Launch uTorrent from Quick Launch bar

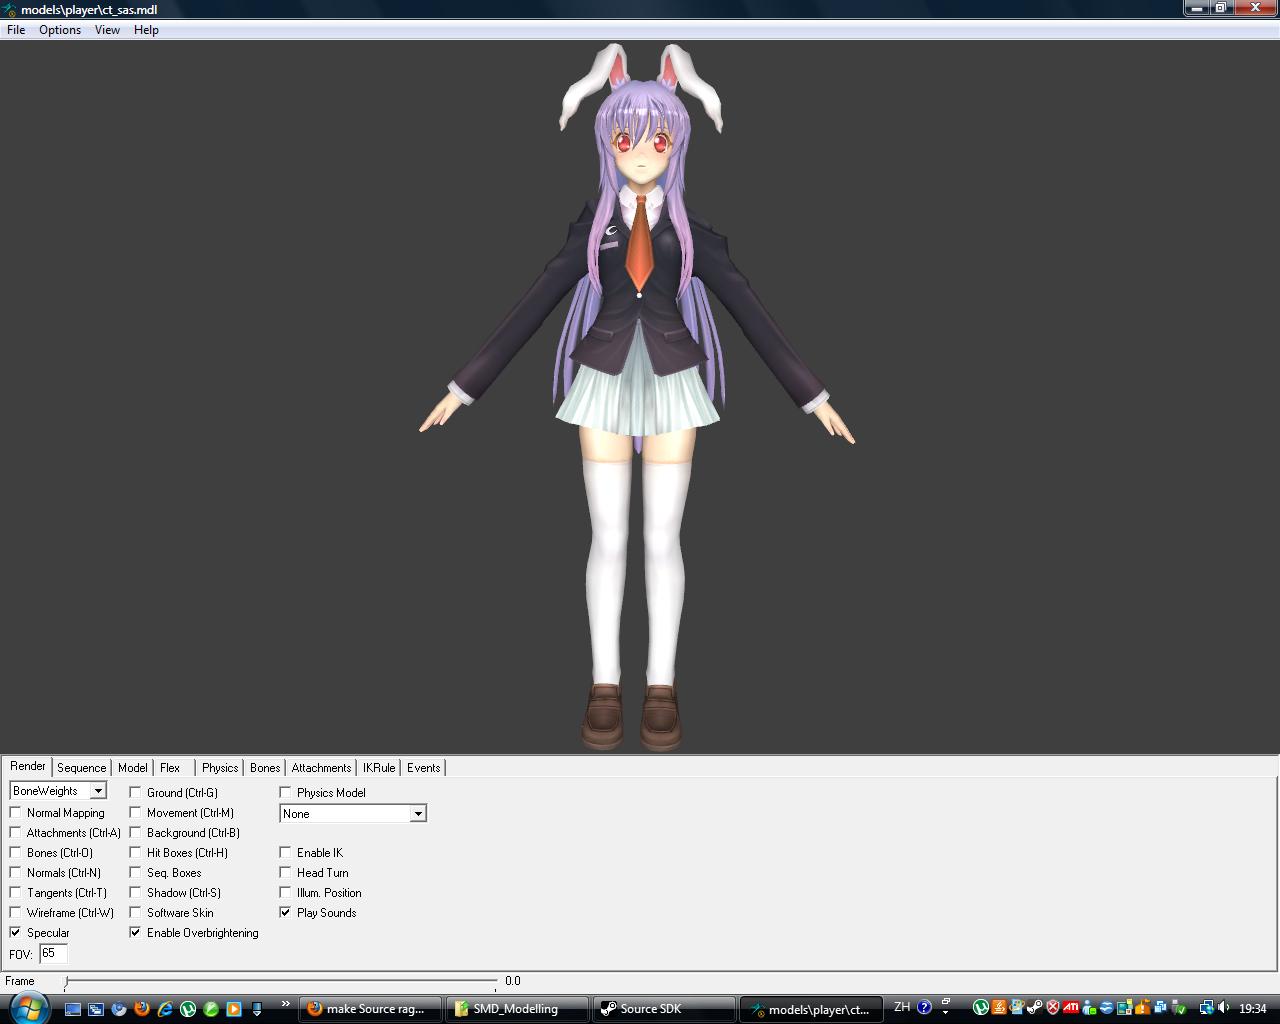[188, 1009]
